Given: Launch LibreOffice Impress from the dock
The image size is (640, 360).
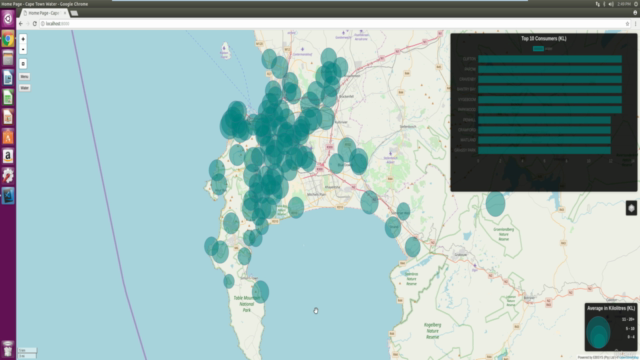Looking at the screenshot, I should point(8,117).
